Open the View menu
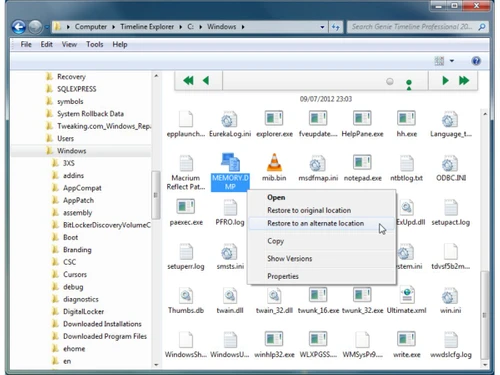The image size is (500, 375). tap(69, 44)
